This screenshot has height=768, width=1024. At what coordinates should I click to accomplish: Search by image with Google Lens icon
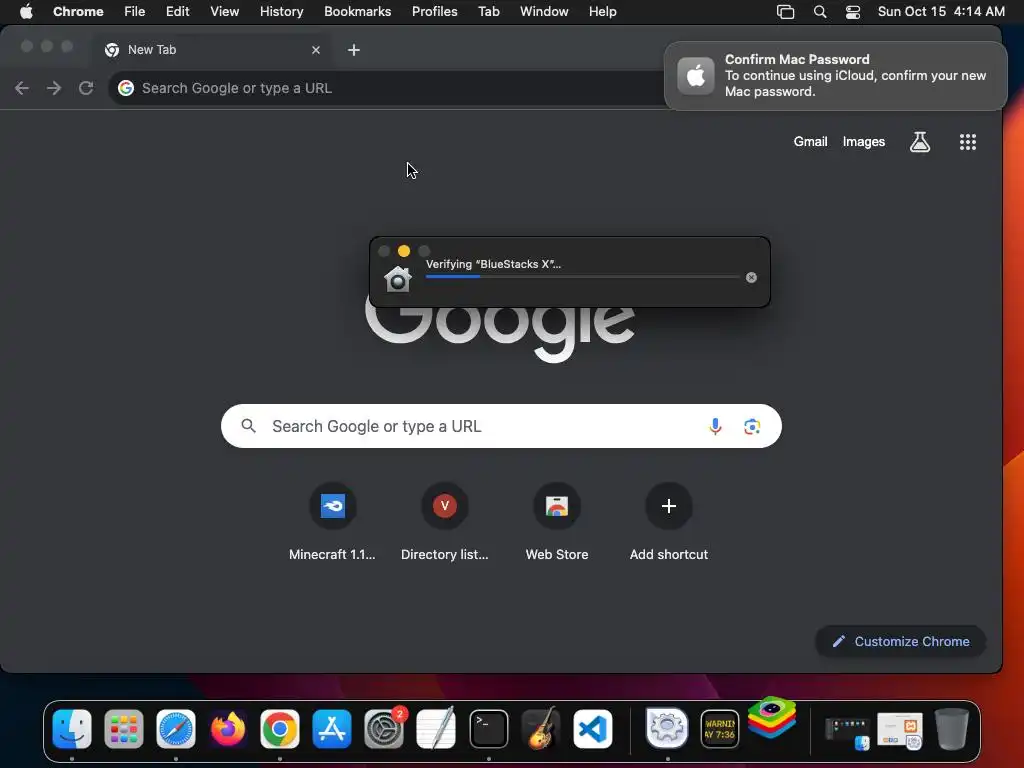click(752, 426)
